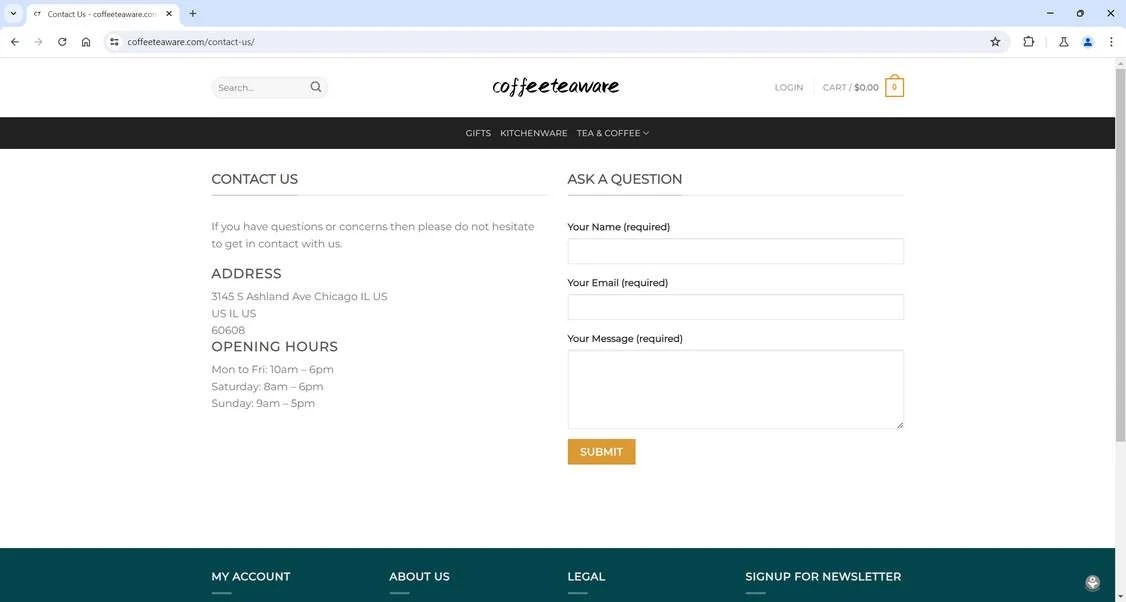Go back with the browser back arrow
This screenshot has height=602, width=1126.
14,42
